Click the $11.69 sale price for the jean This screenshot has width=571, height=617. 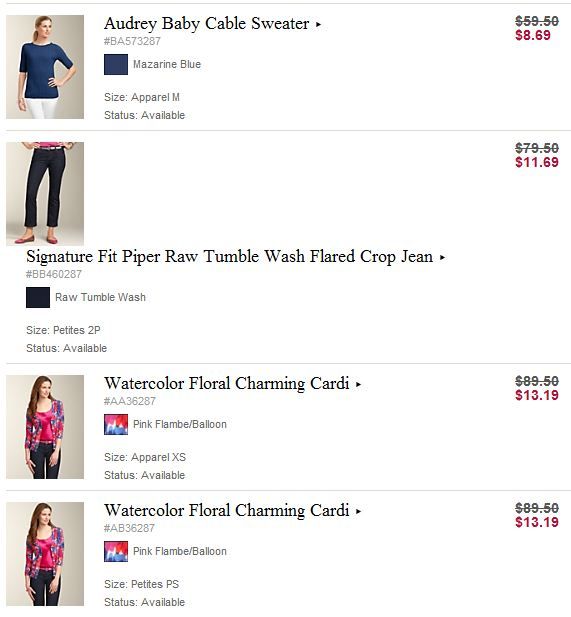[537, 162]
